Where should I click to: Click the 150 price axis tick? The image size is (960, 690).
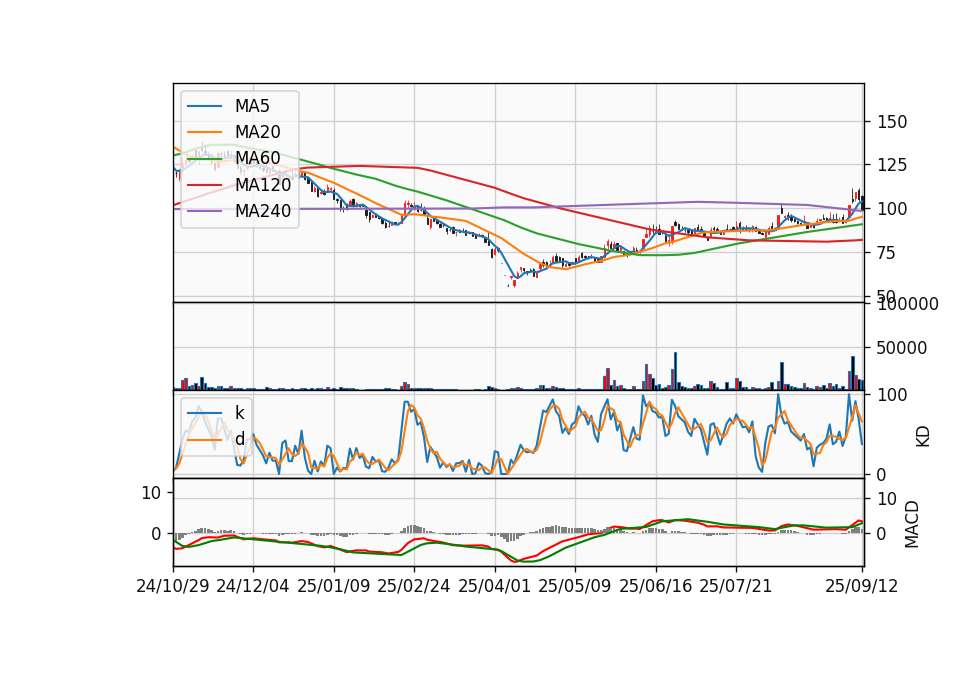(x=892, y=122)
